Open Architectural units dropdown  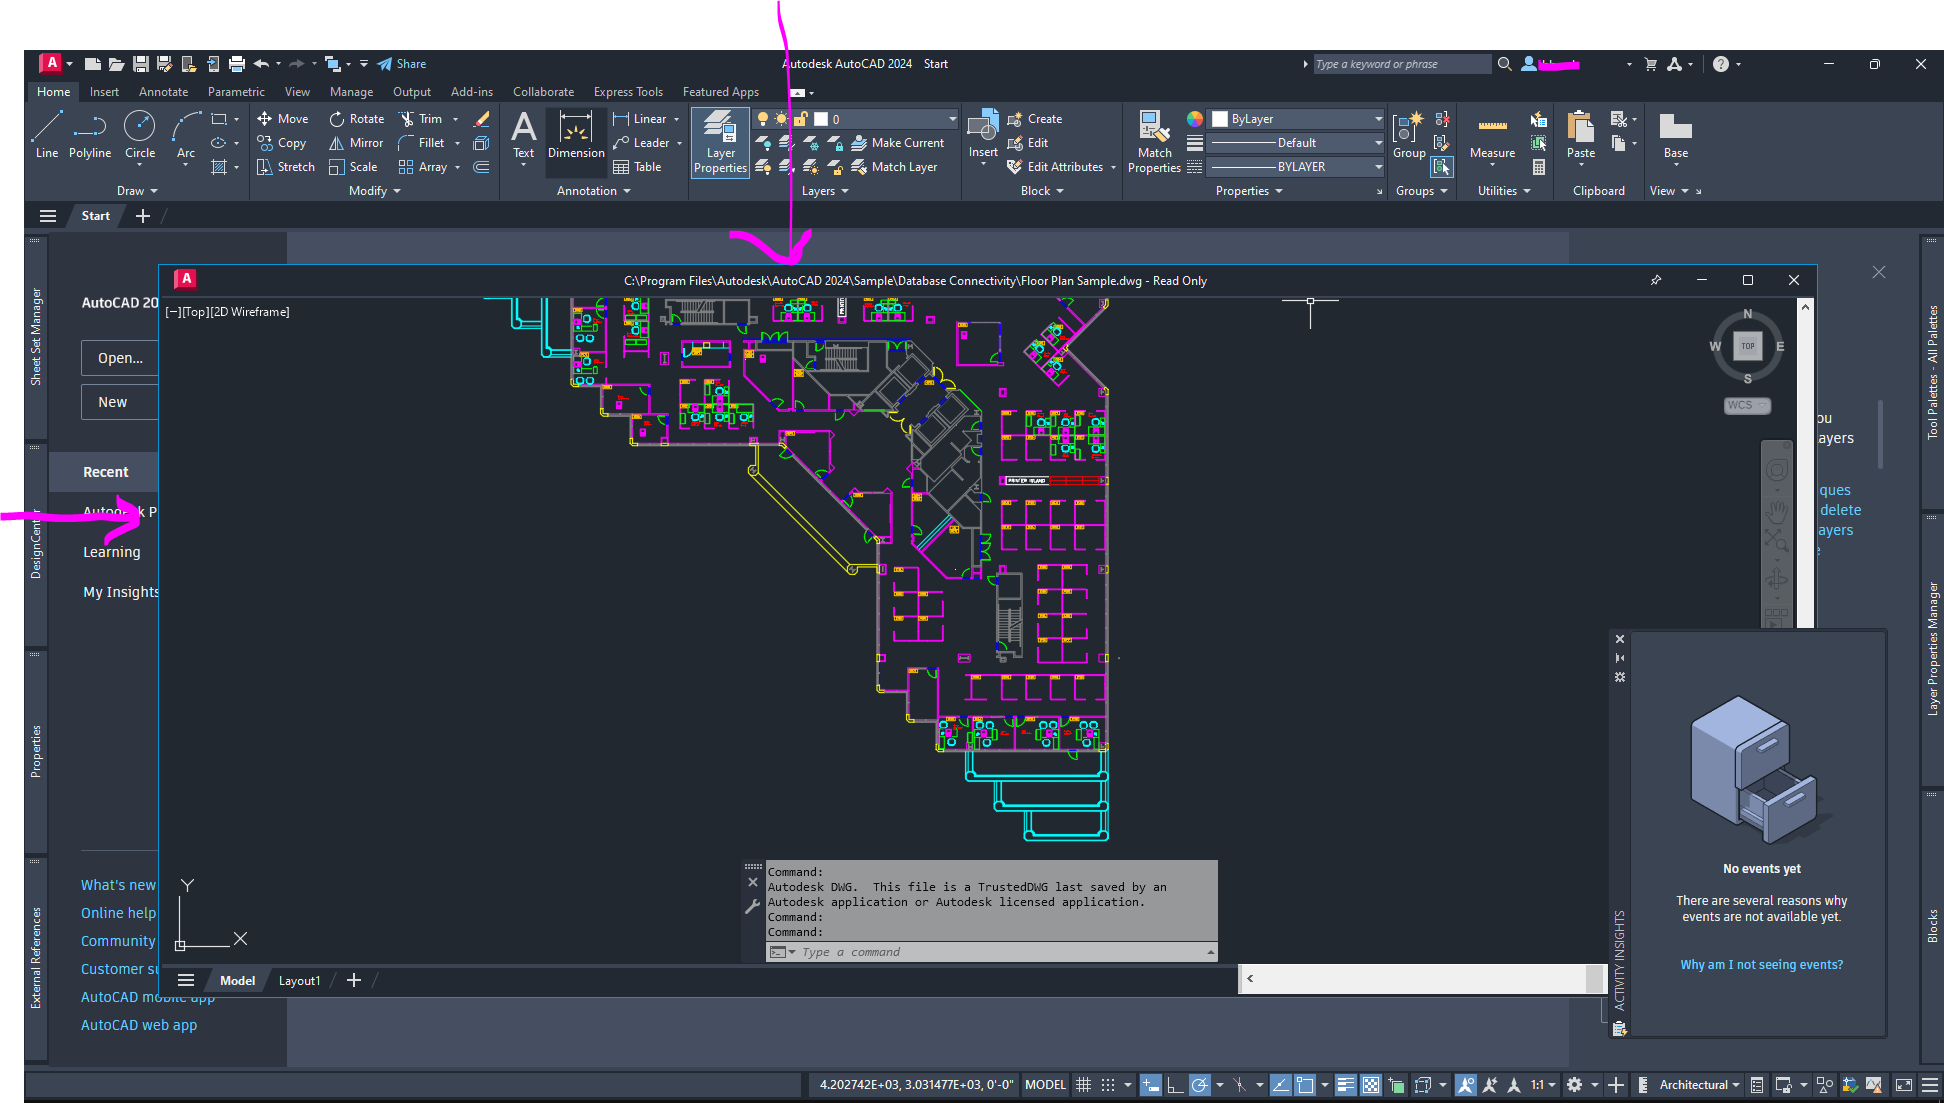pos(1700,1085)
